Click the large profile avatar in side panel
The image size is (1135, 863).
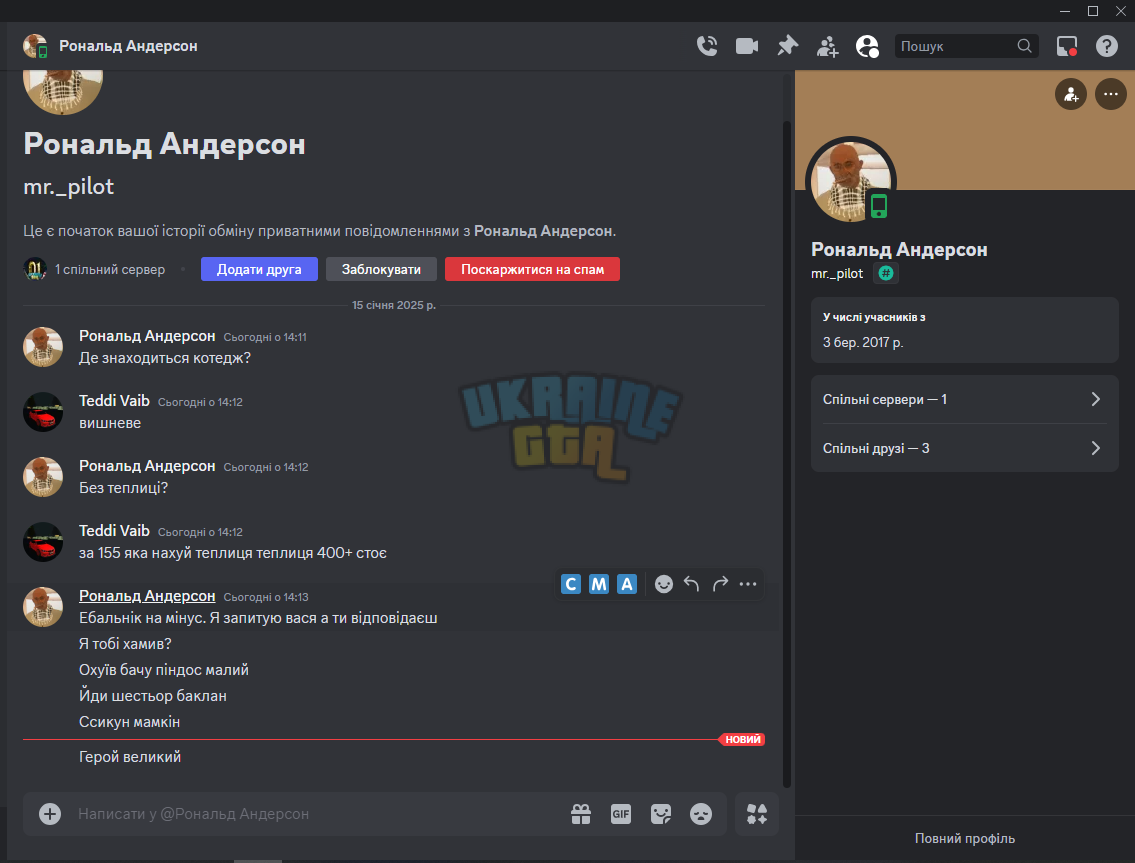point(850,181)
